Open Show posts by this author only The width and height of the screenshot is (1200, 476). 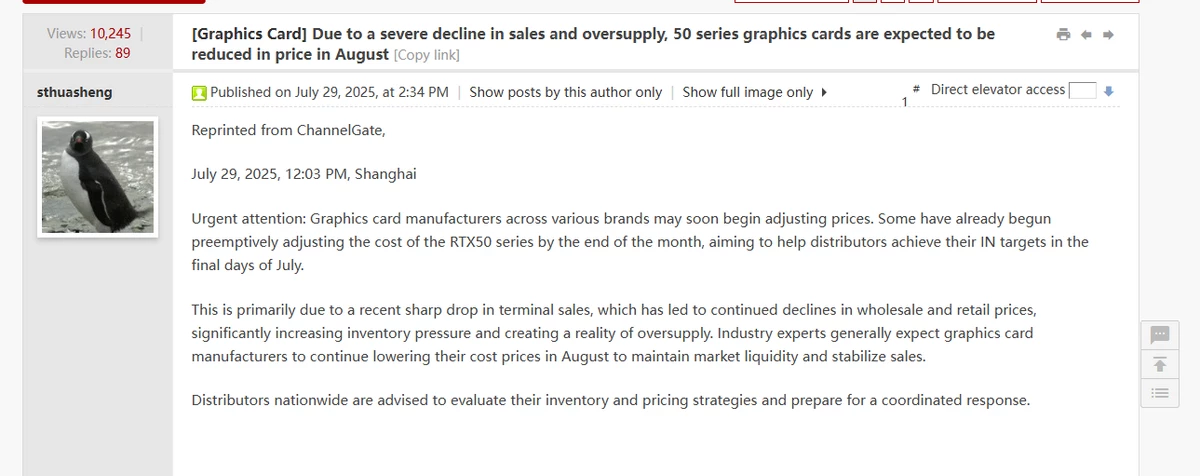tap(565, 92)
